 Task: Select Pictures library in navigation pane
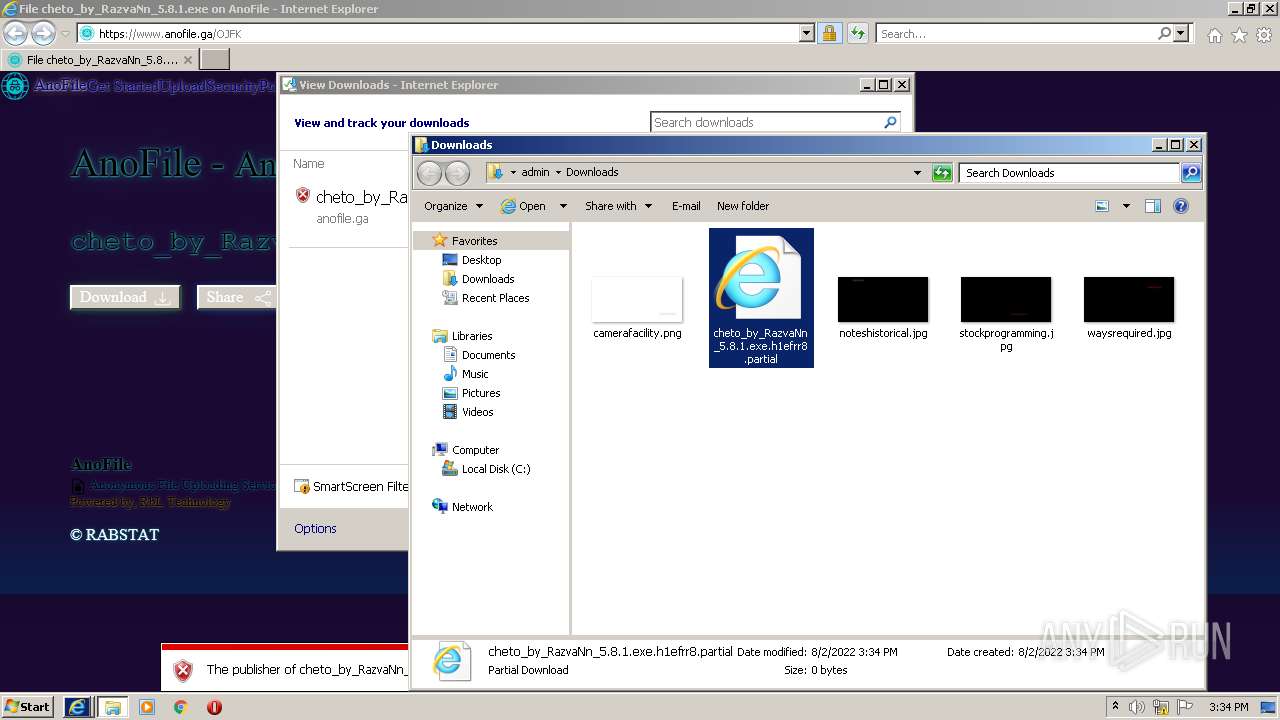click(481, 393)
